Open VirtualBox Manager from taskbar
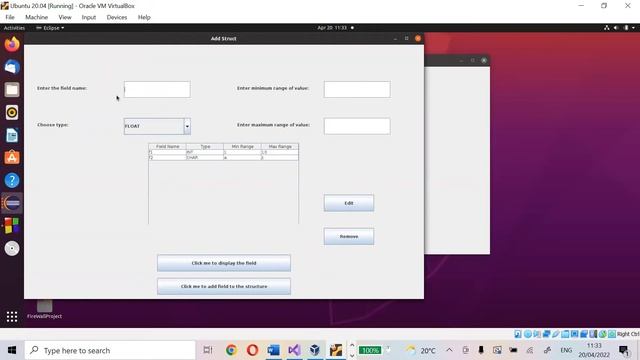The height and width of the screenshot is (360, 640). 315,350
